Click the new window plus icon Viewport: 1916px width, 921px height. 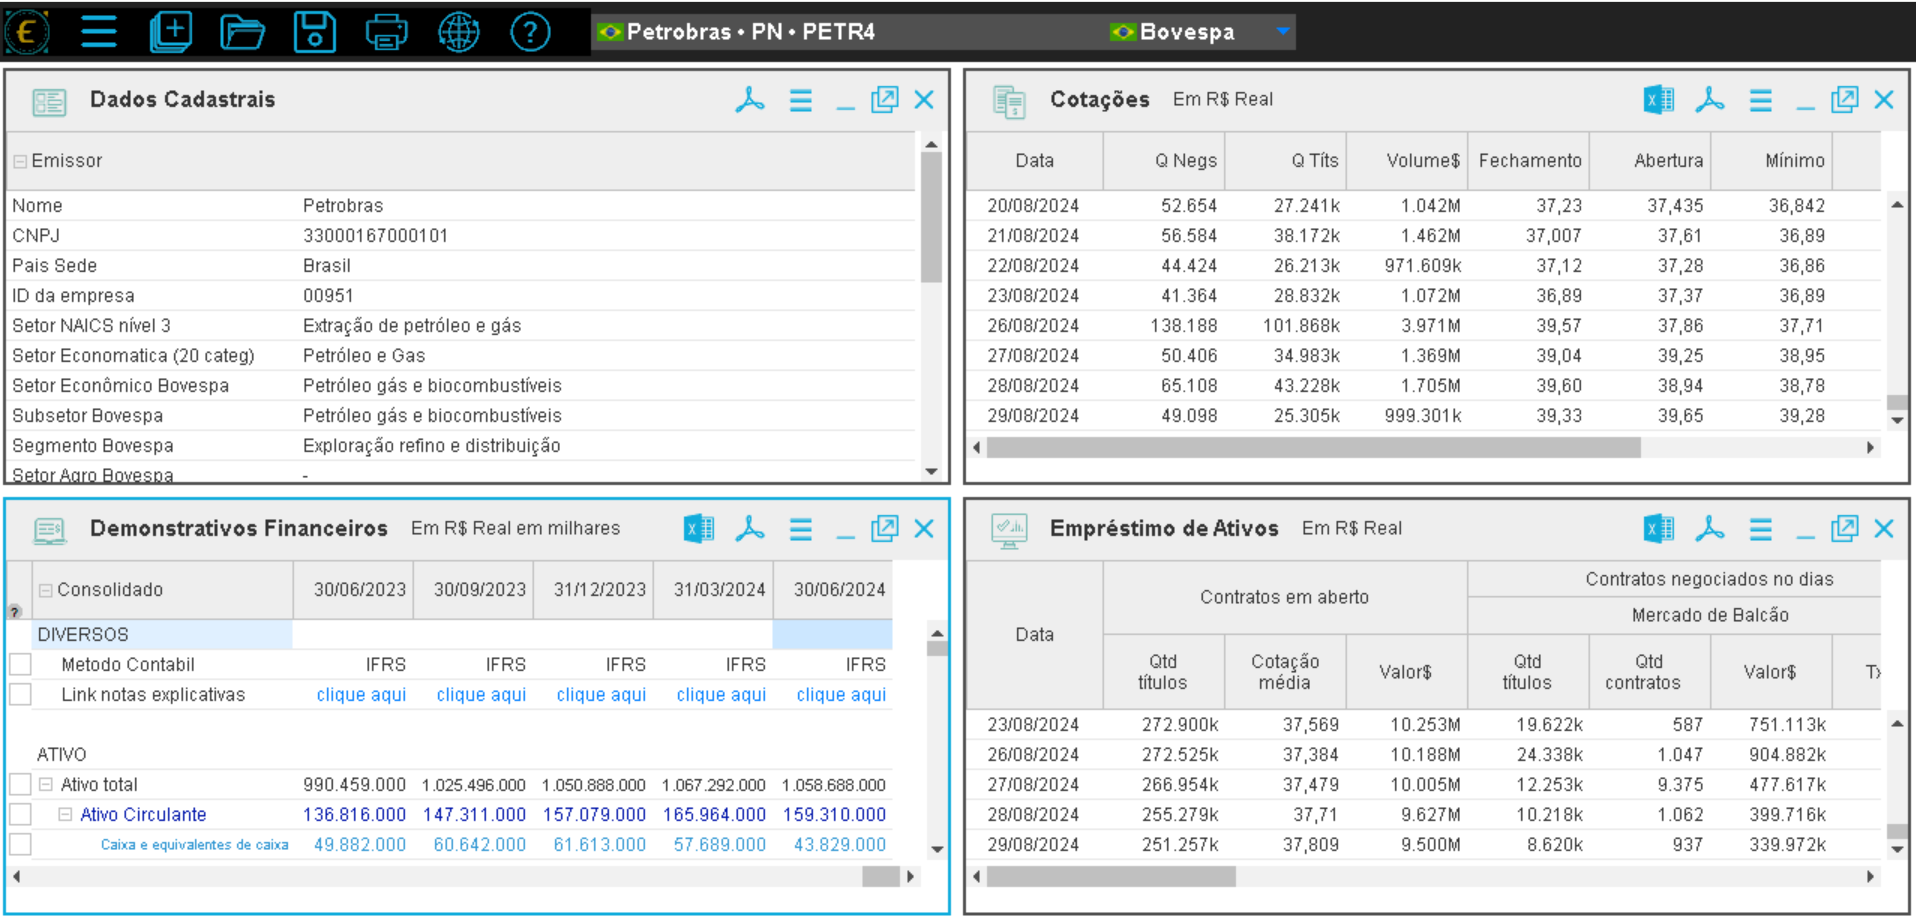[x=171, y=32]
